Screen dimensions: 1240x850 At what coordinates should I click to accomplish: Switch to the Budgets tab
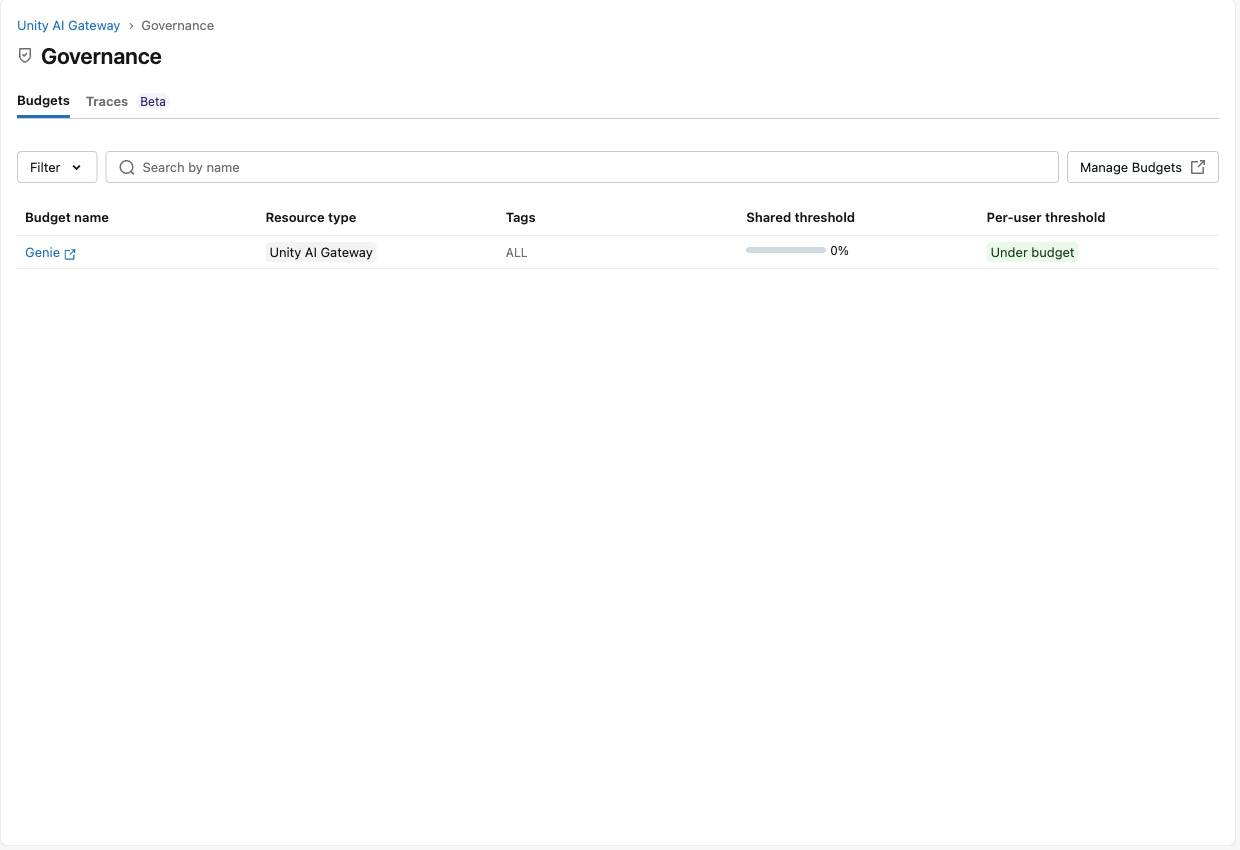tap(43, 101)
